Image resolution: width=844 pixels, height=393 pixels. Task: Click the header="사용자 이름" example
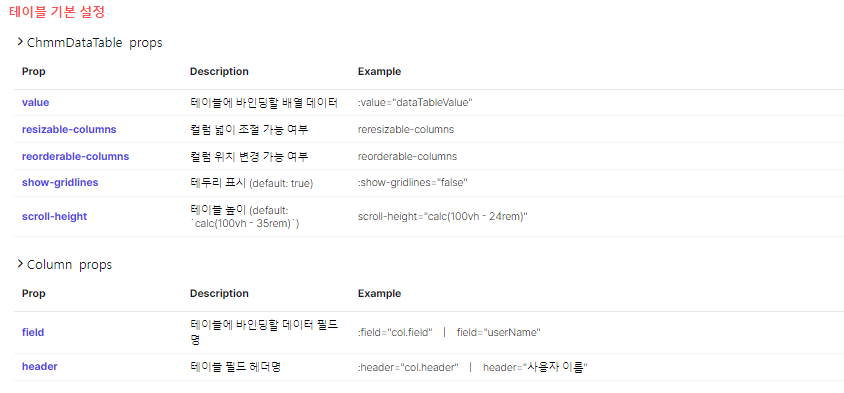(x=535, y=367)
